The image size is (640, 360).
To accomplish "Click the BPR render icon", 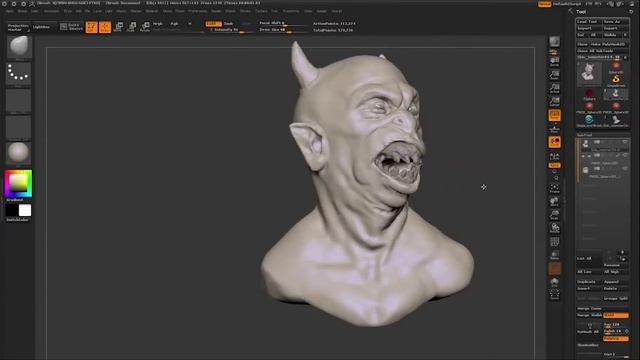I will [x=554, y=43].
